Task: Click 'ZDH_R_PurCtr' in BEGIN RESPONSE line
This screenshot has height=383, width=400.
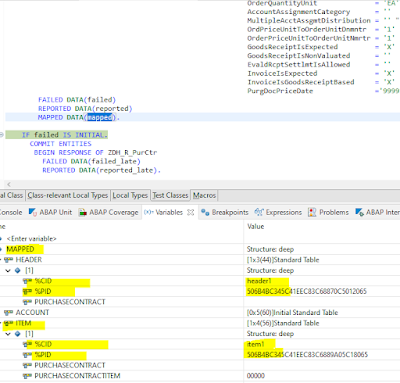Action: click(x=132, y=153)
